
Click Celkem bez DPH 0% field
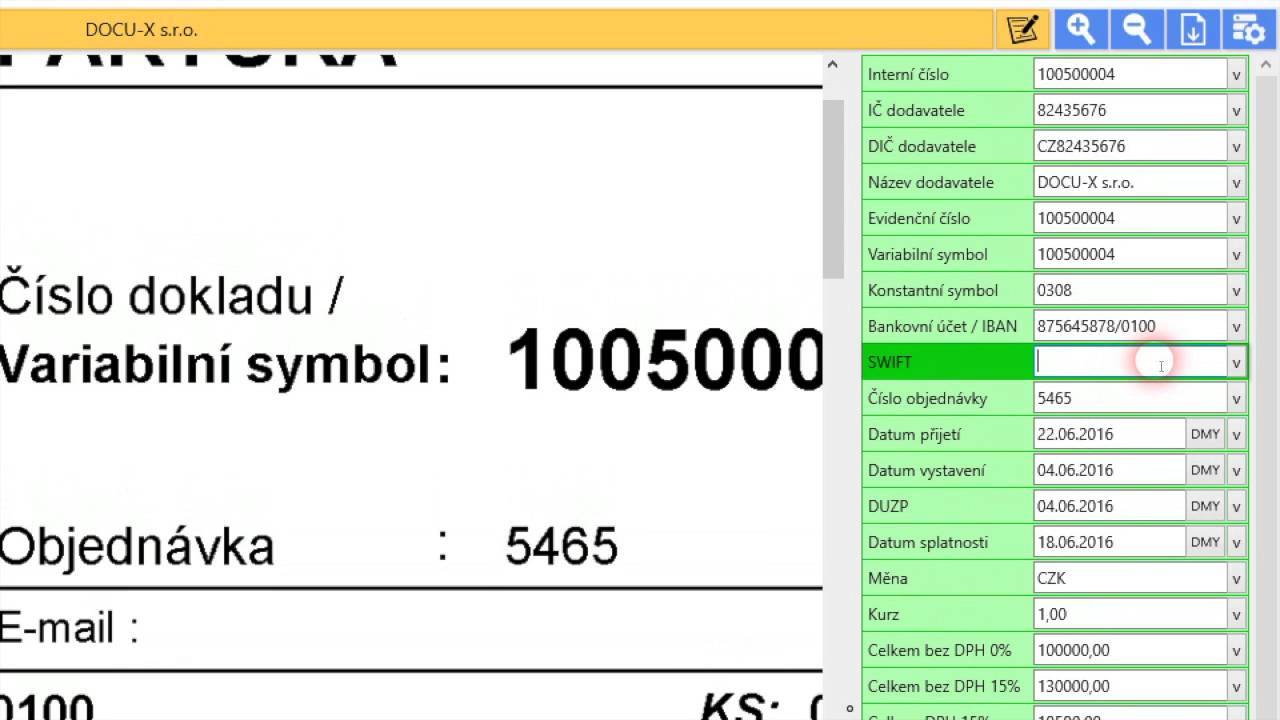(1130, 650)
